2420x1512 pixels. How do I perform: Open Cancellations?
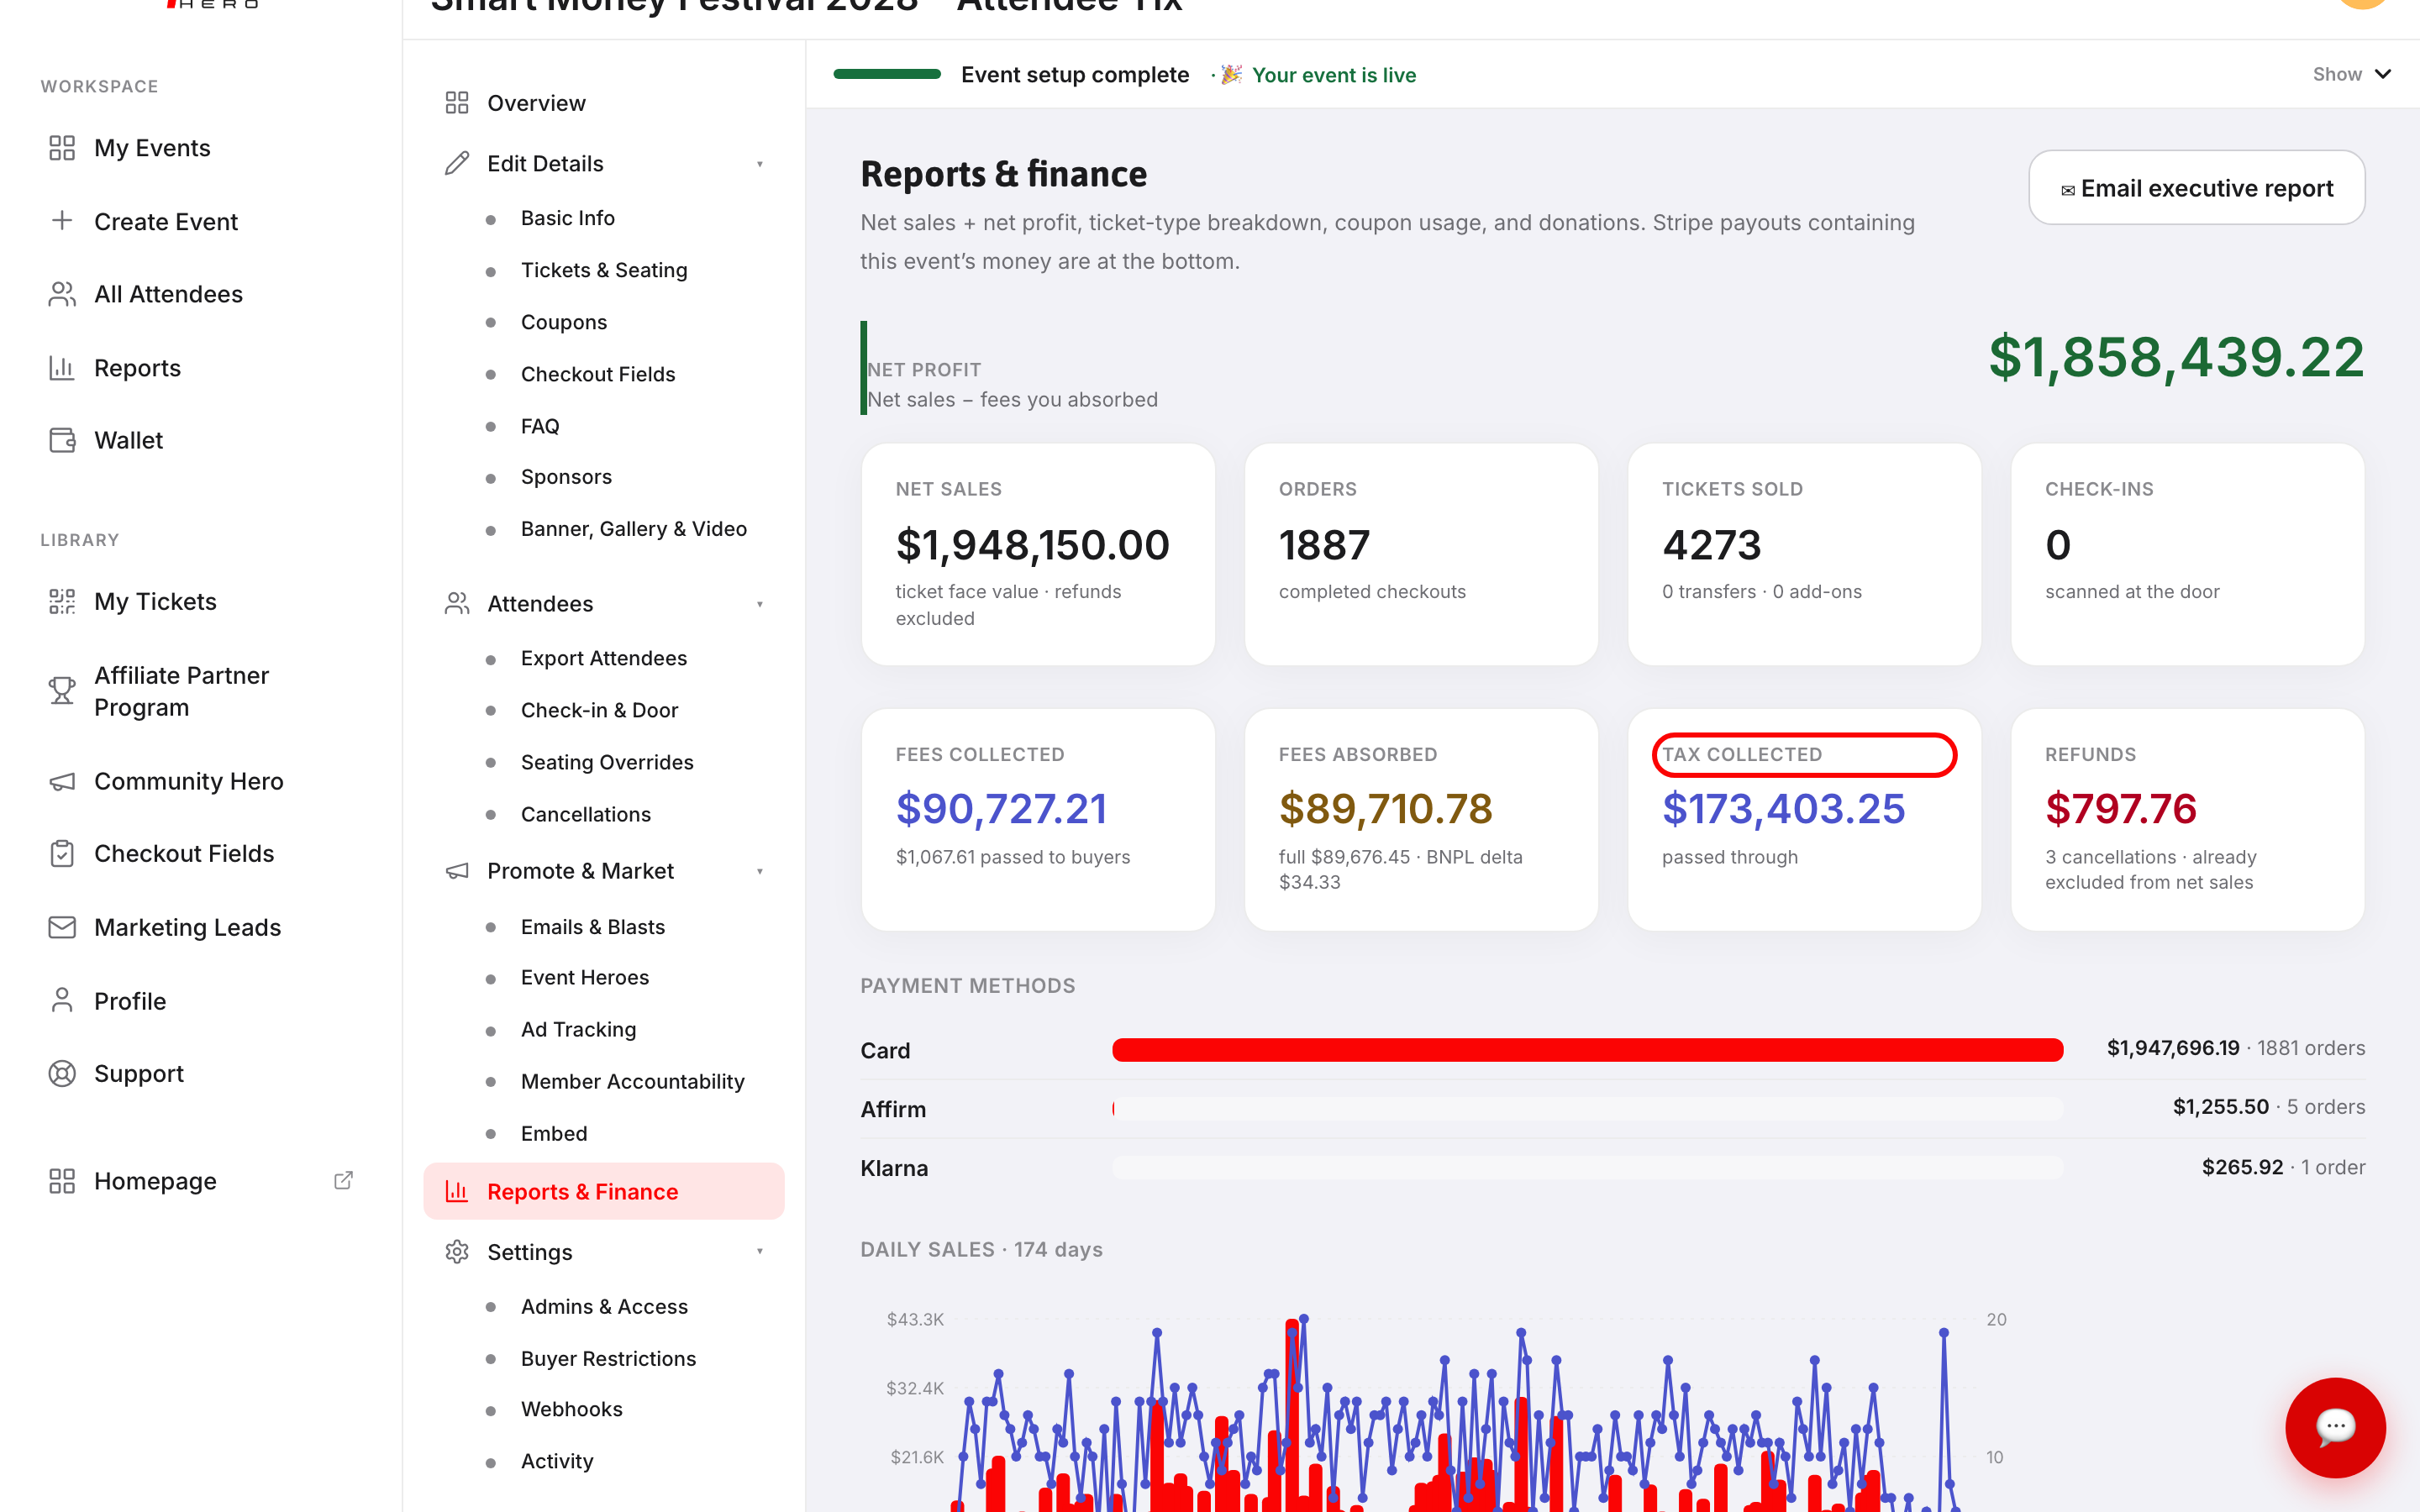[x=586, y=814]
